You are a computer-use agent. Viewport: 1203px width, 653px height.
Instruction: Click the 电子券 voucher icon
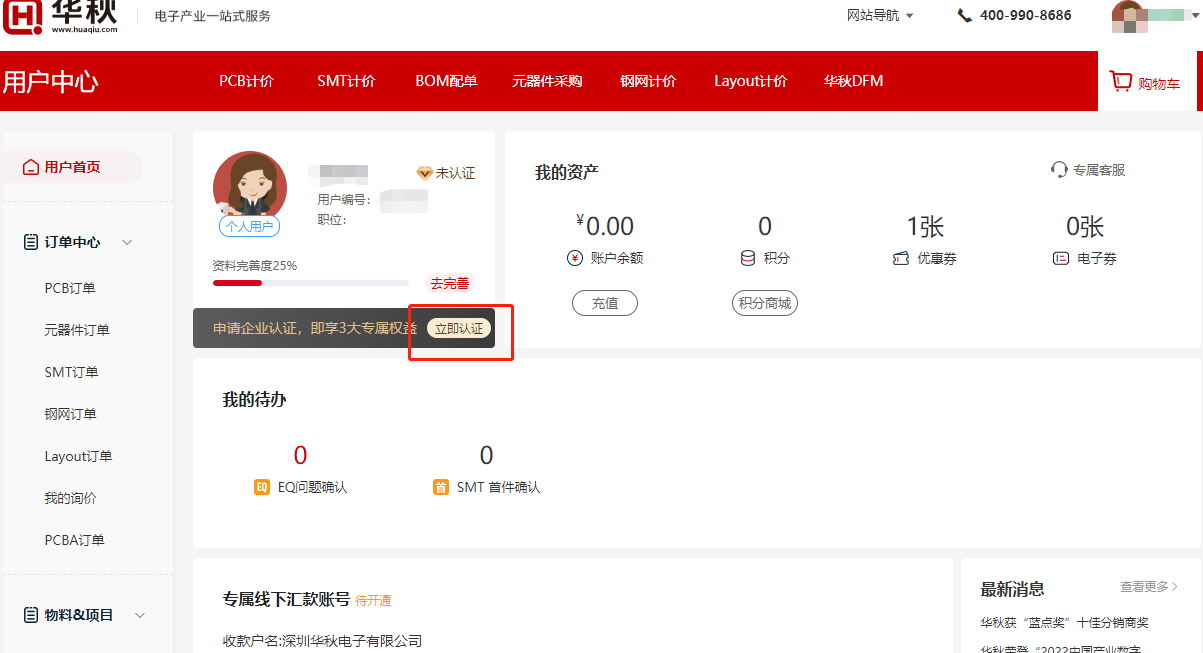point(1061,258)
